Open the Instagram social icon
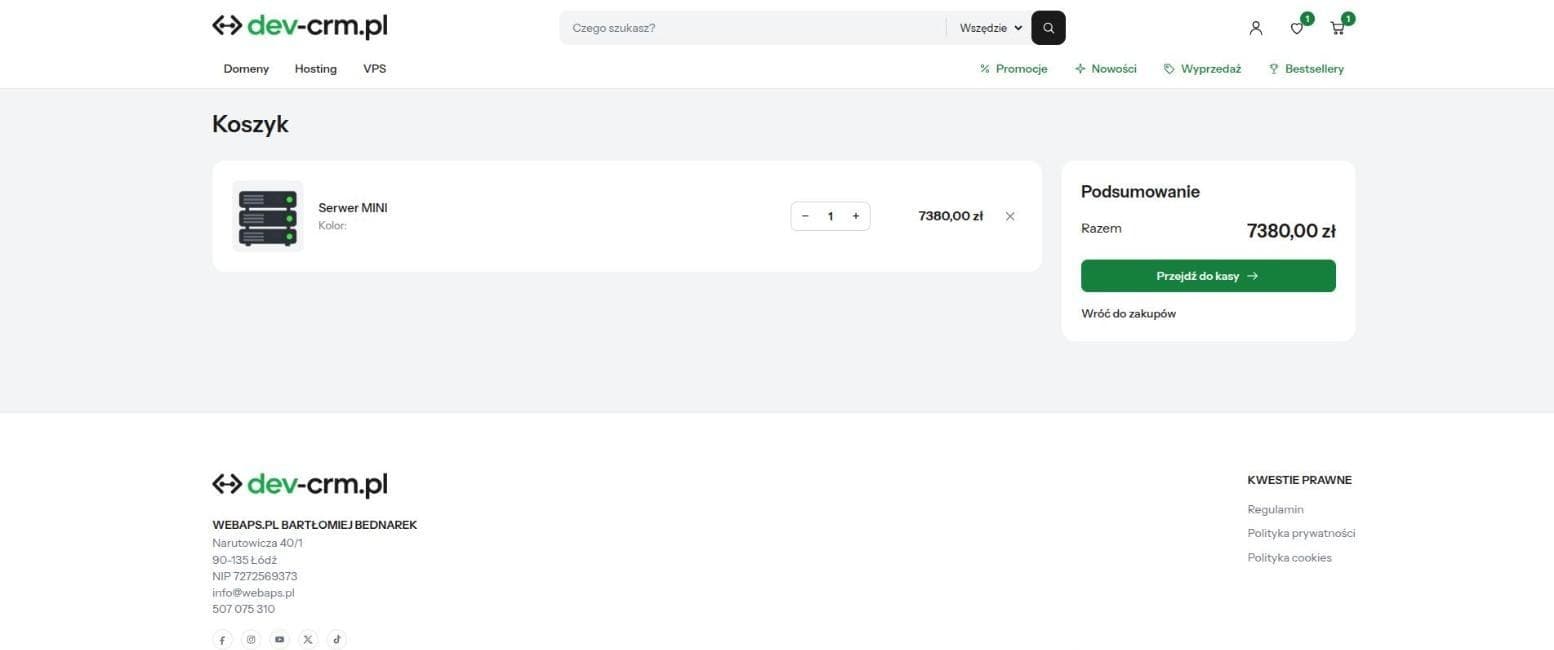1554x650 pixels. tap(251, 640)
